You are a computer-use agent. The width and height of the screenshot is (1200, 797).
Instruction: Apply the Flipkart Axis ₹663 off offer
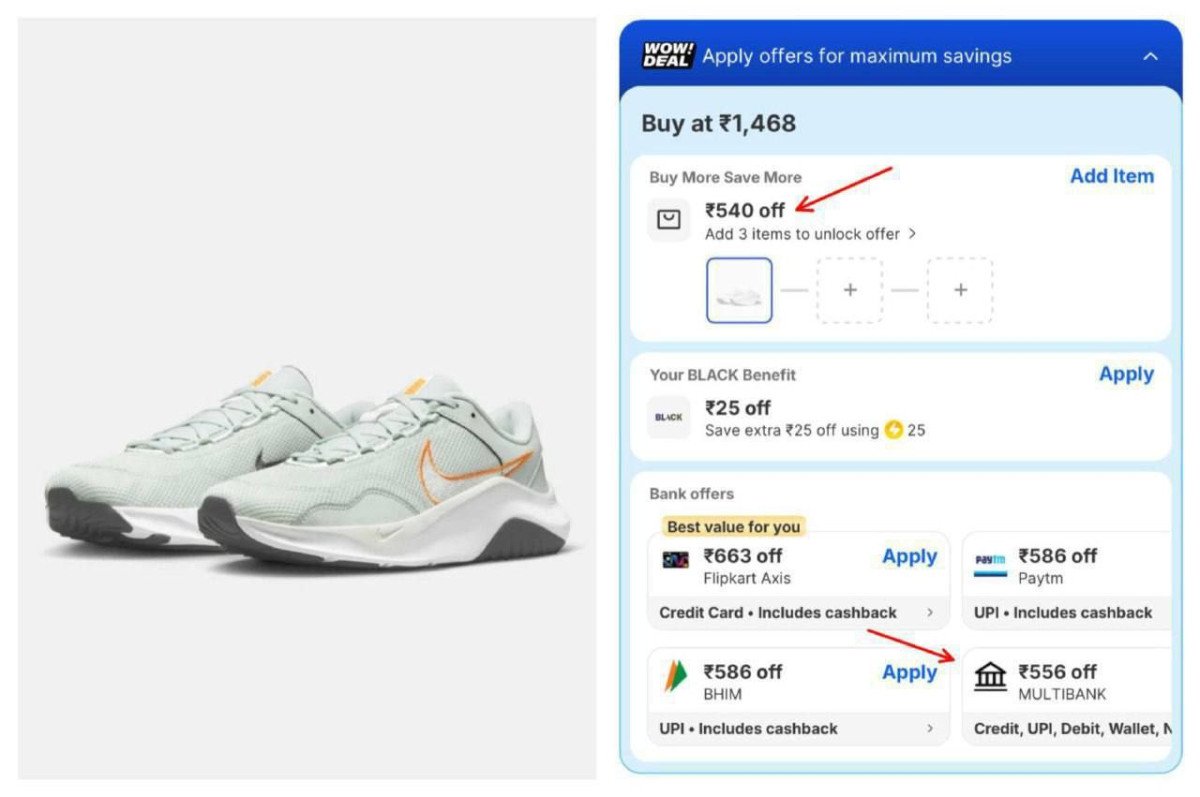pyautogui.click(x=909, y=556)
